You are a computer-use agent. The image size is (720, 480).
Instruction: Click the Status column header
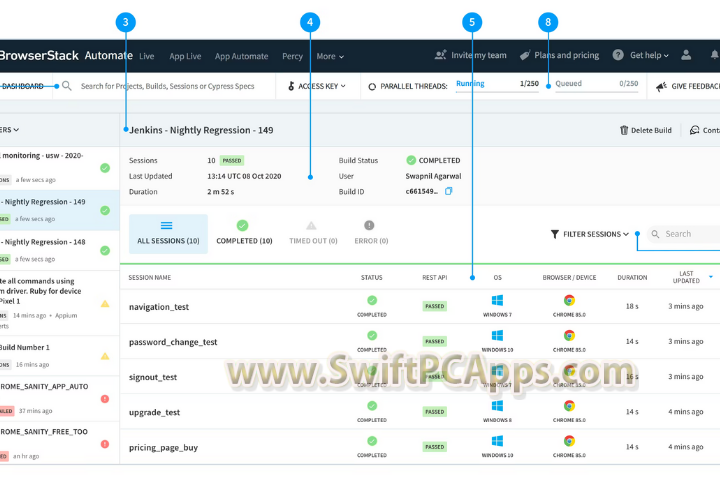tap(371, 277)
